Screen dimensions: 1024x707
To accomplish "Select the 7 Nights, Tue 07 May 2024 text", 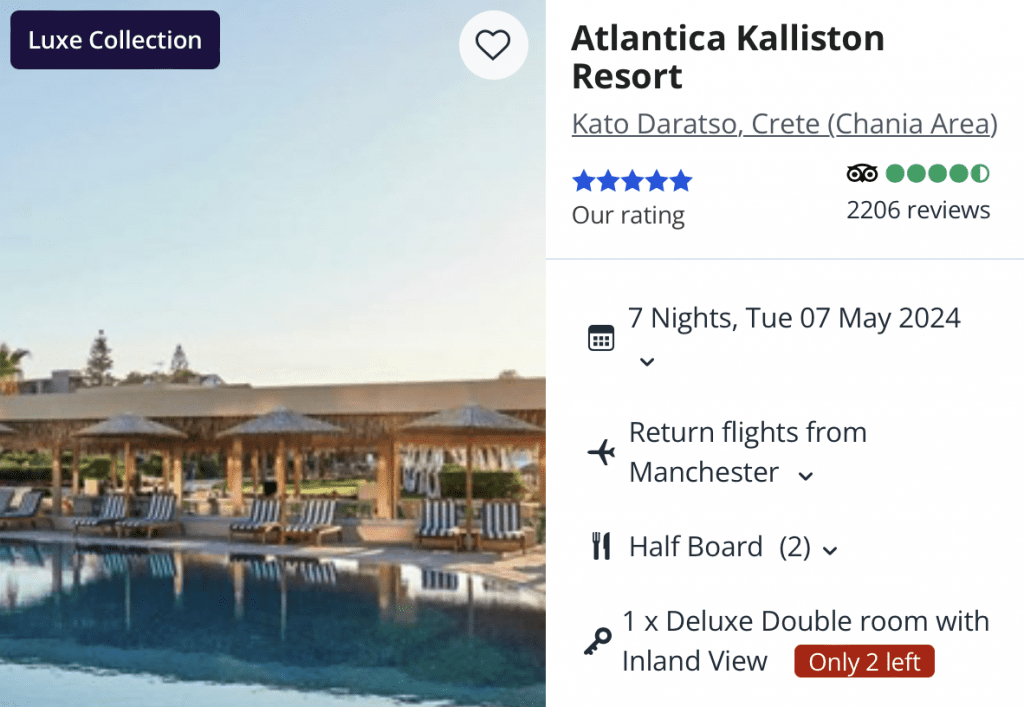I will [794, 318].
